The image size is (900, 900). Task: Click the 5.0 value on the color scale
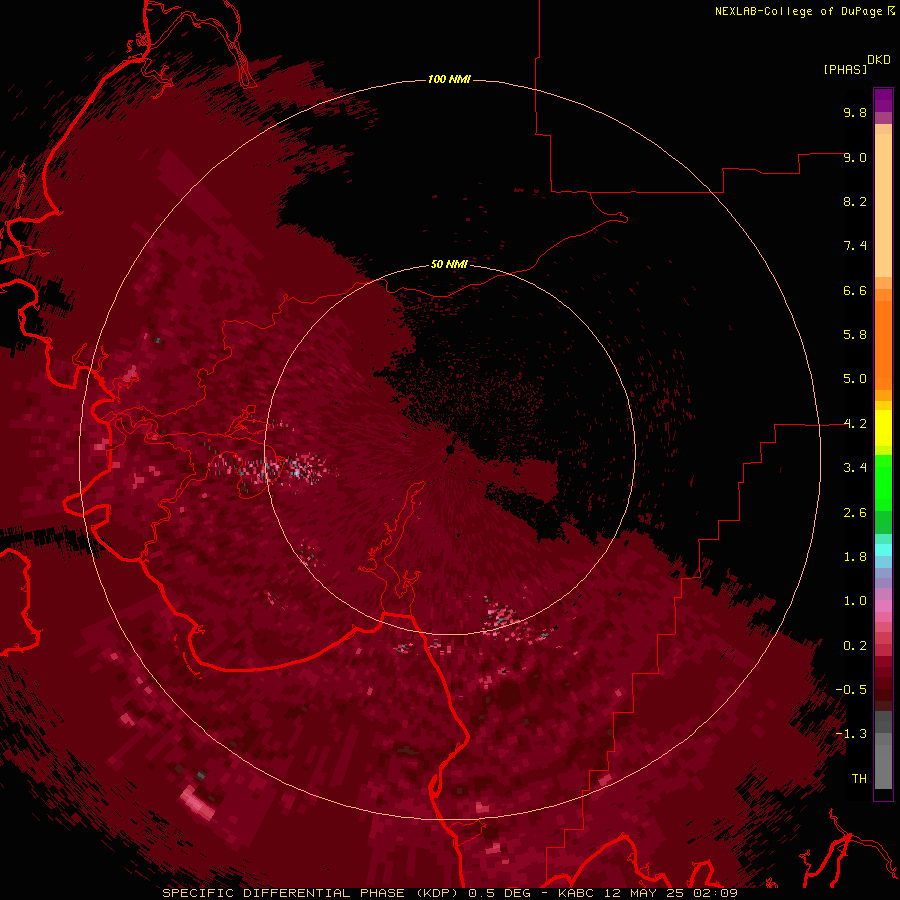click(x=855, y=379)
